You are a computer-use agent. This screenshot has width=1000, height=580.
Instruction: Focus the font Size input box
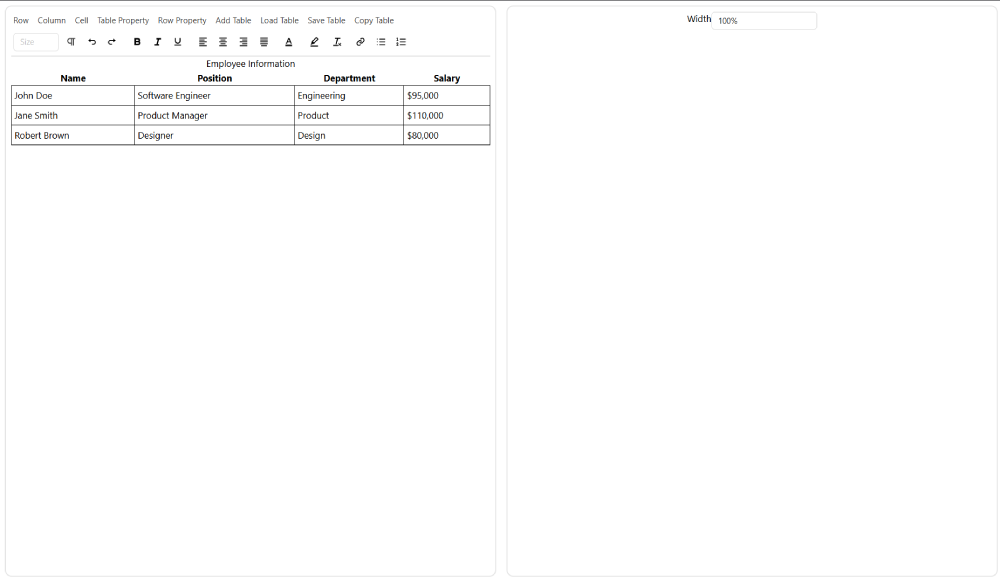(x=36, y=42)
